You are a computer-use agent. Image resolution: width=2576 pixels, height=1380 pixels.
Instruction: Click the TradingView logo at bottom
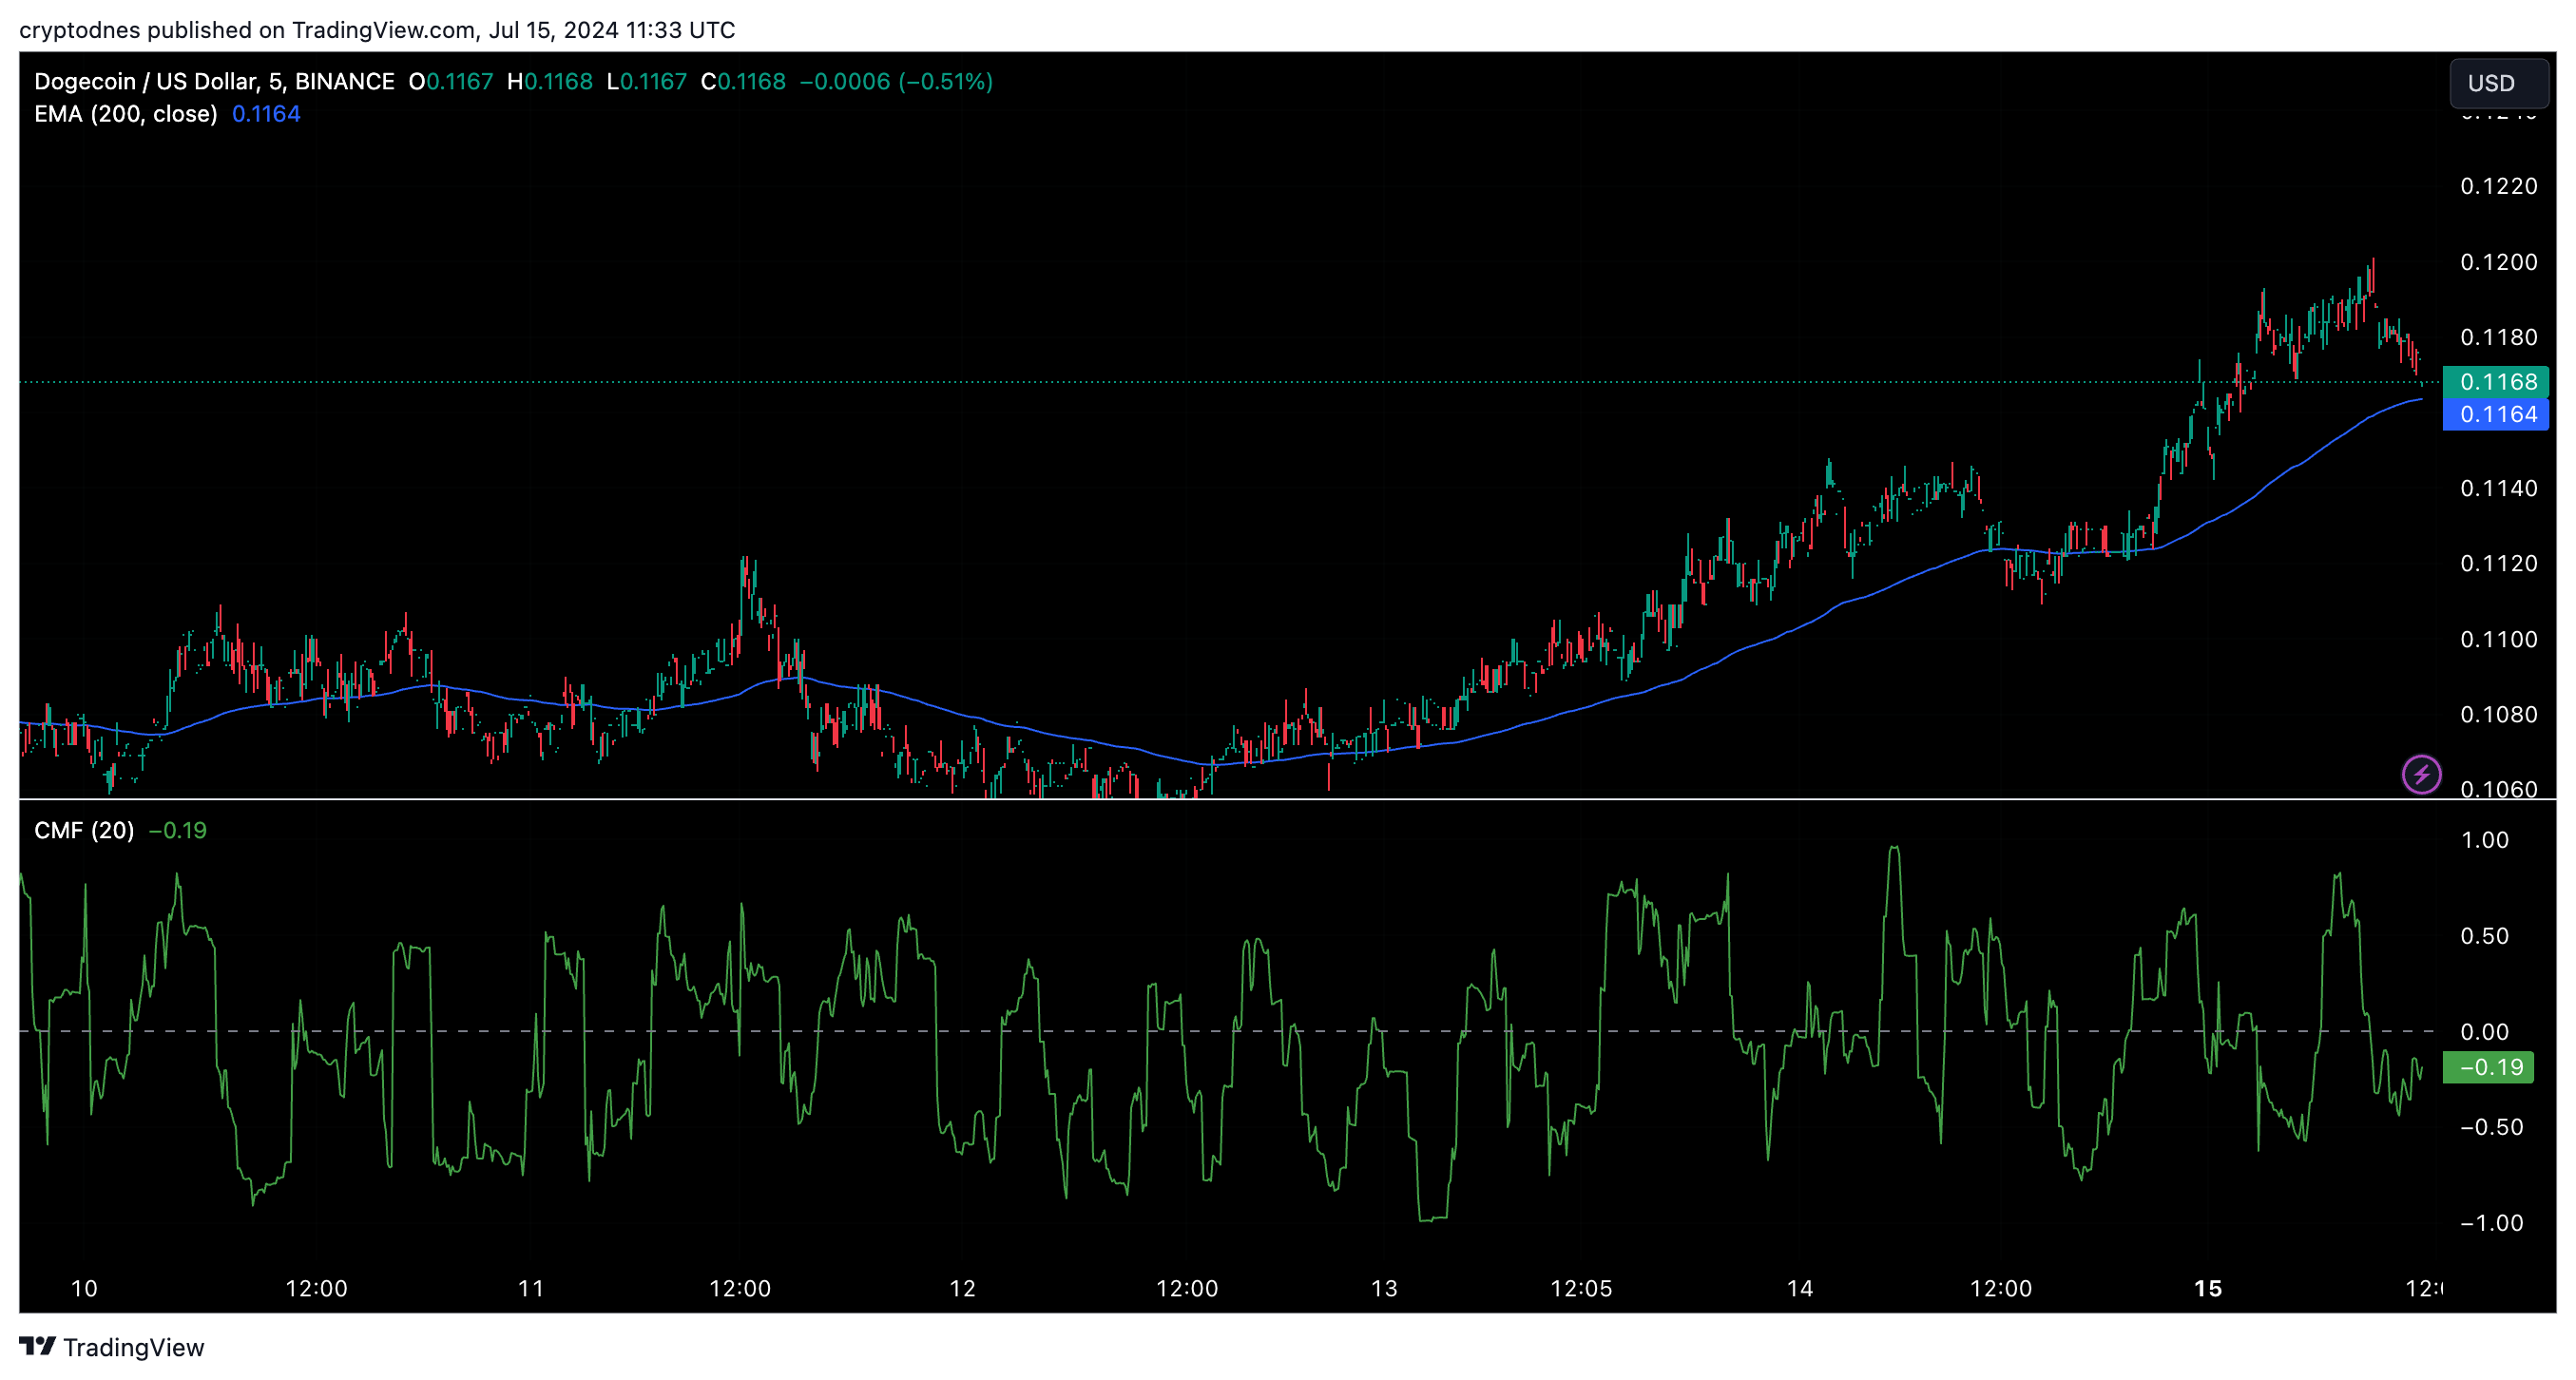coord(111,1347)
